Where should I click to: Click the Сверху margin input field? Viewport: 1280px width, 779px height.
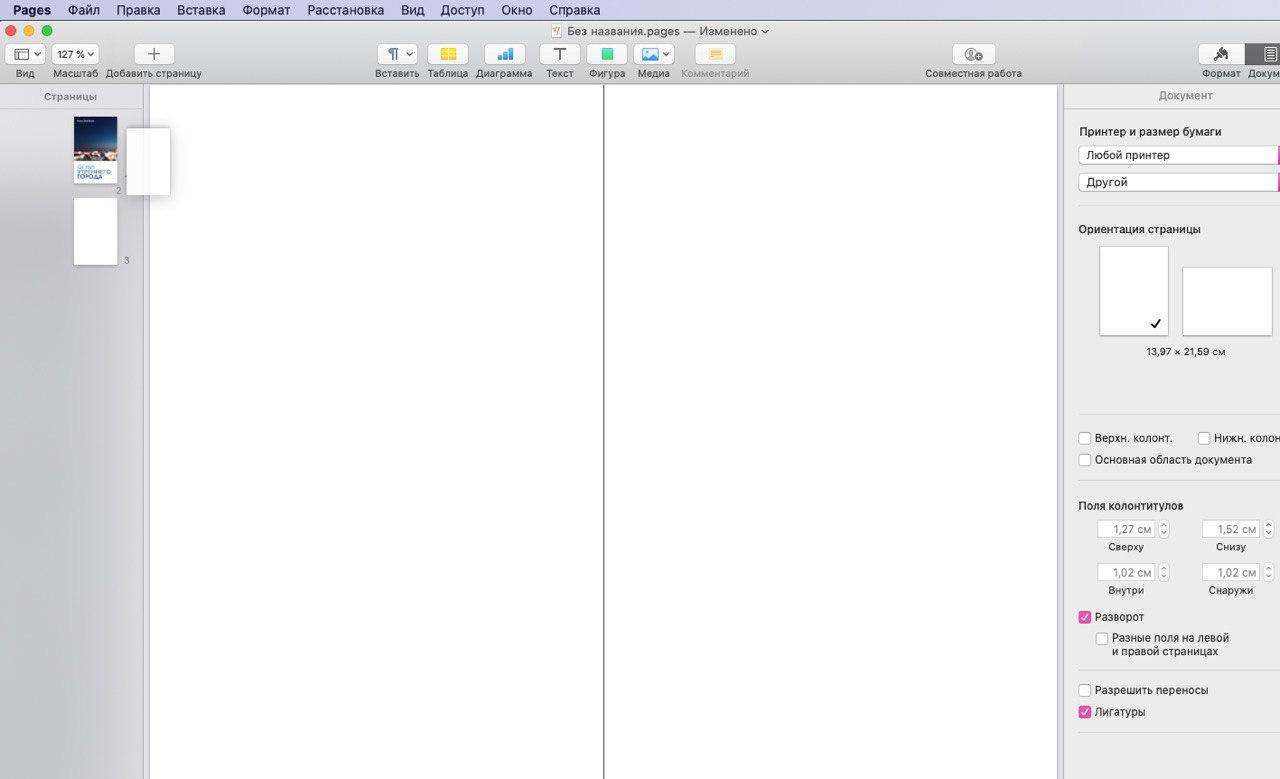pos(1126,529)
